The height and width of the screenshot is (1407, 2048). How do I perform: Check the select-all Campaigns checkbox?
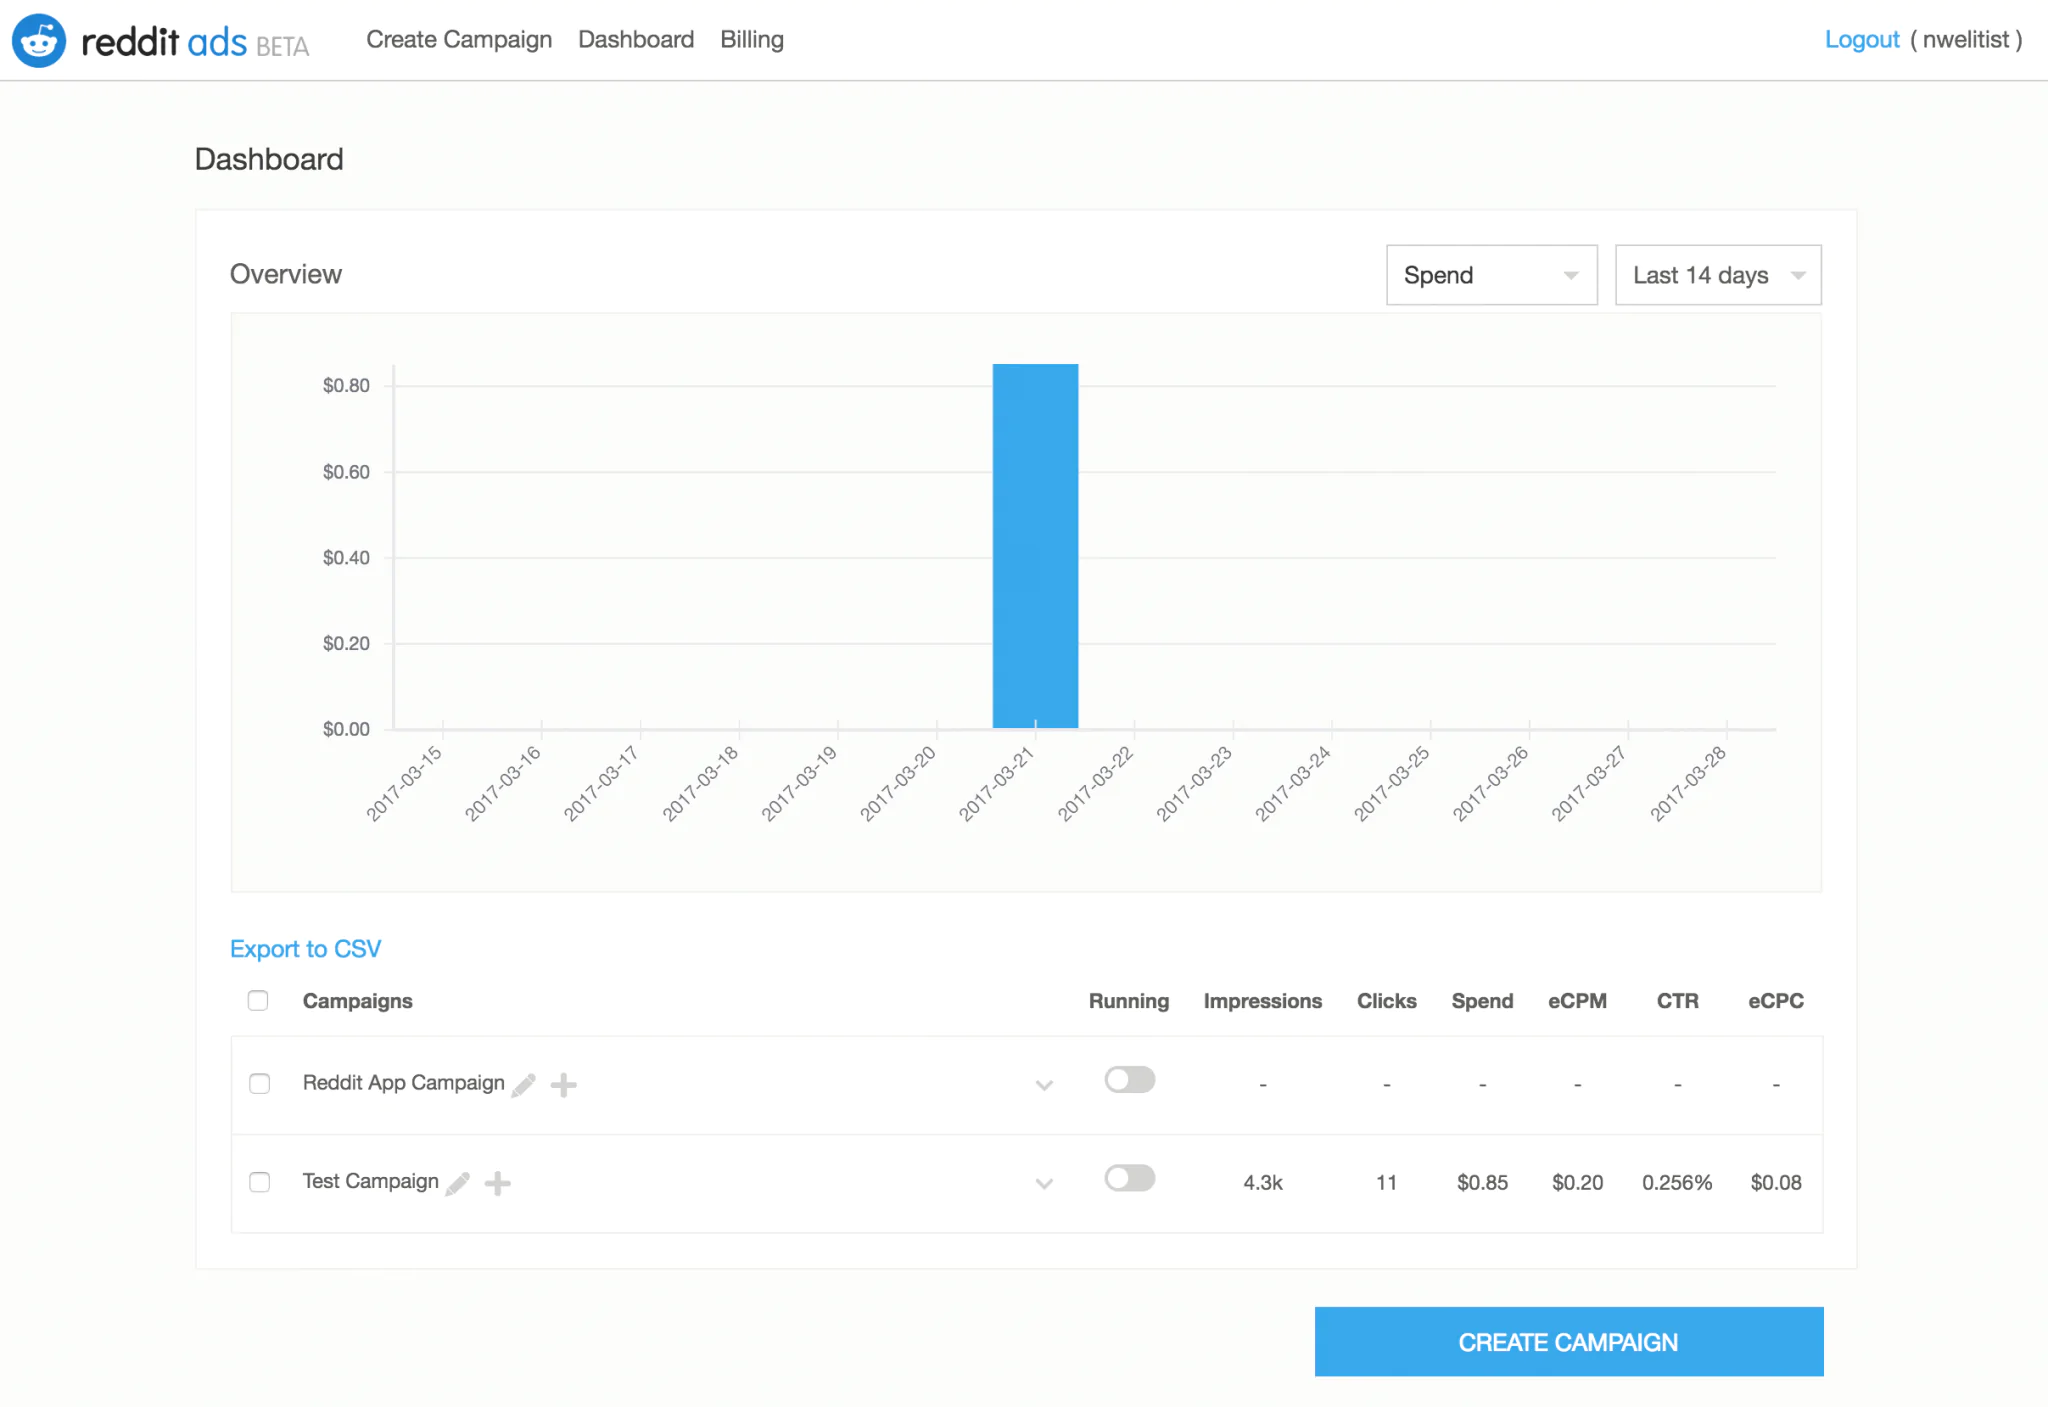(x=258, y=1000)
